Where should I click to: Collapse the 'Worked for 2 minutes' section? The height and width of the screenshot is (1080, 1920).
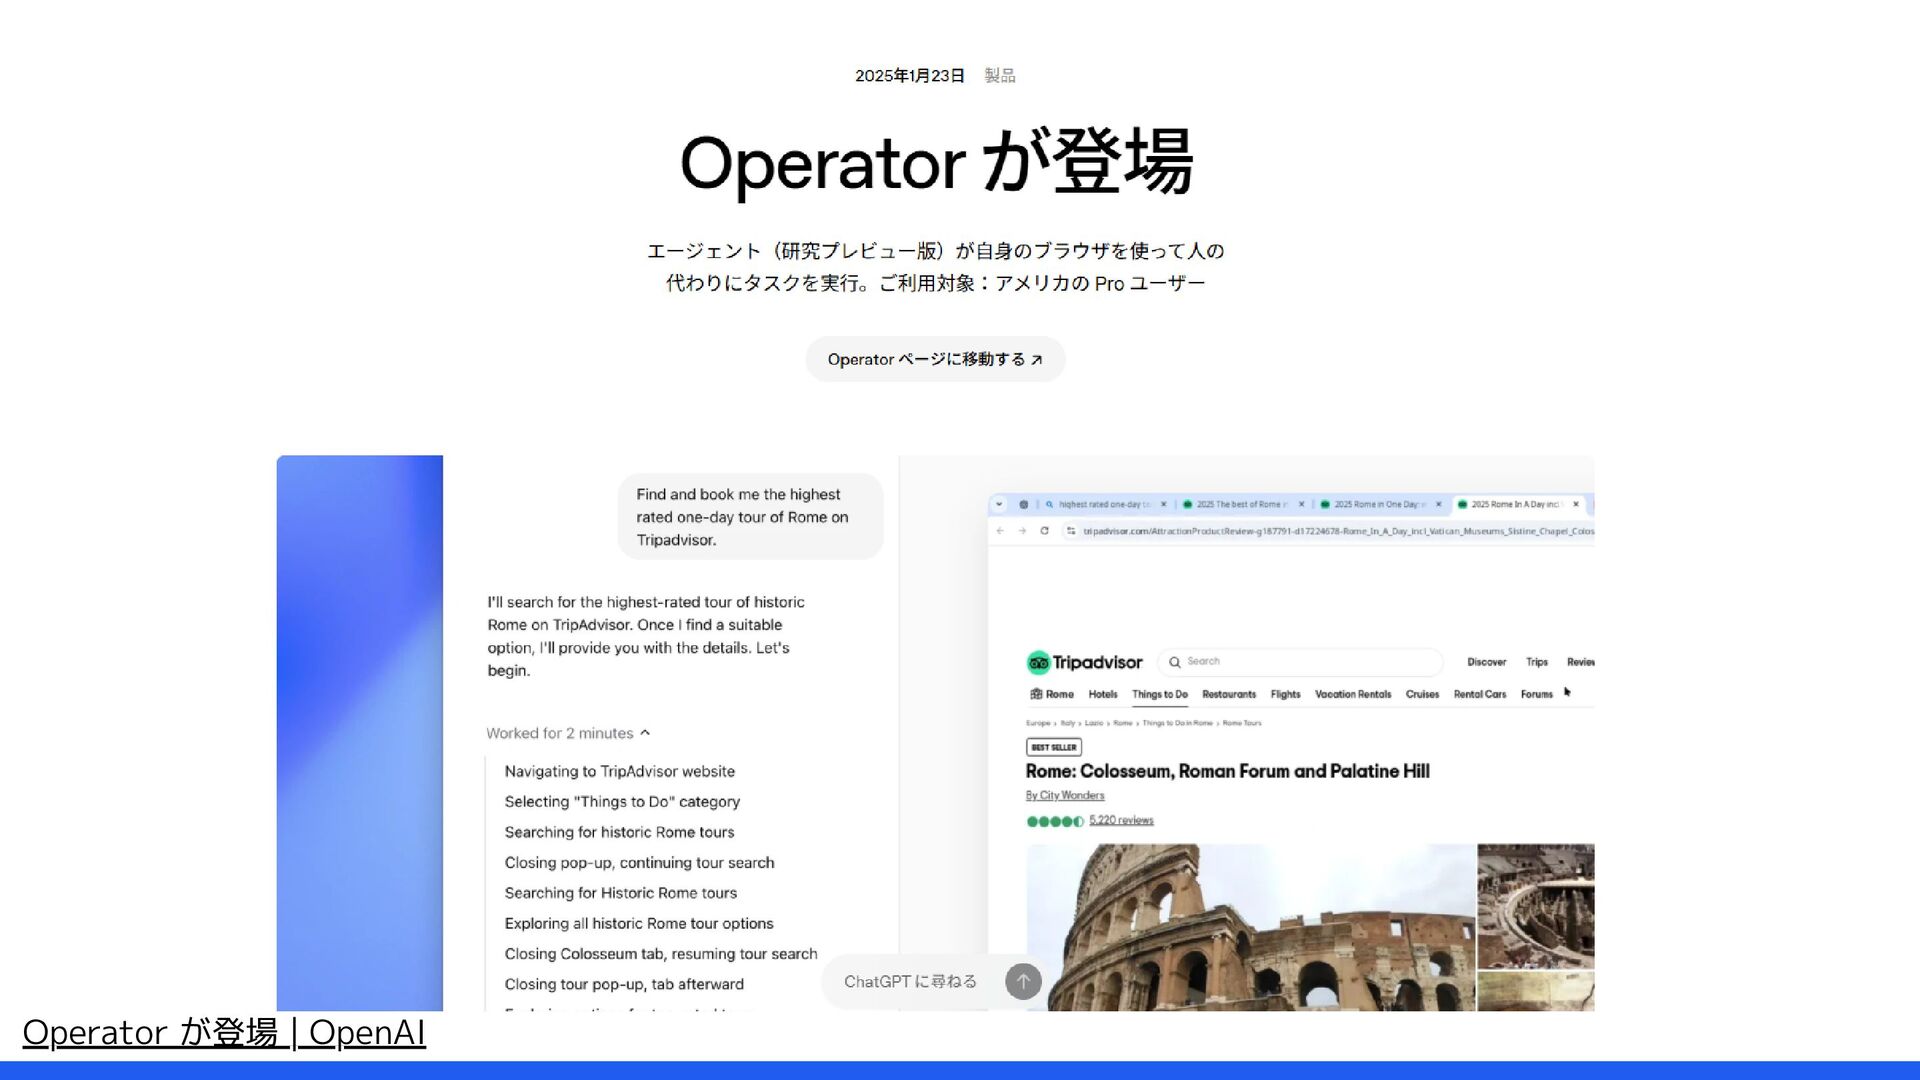tap(645, 733)
